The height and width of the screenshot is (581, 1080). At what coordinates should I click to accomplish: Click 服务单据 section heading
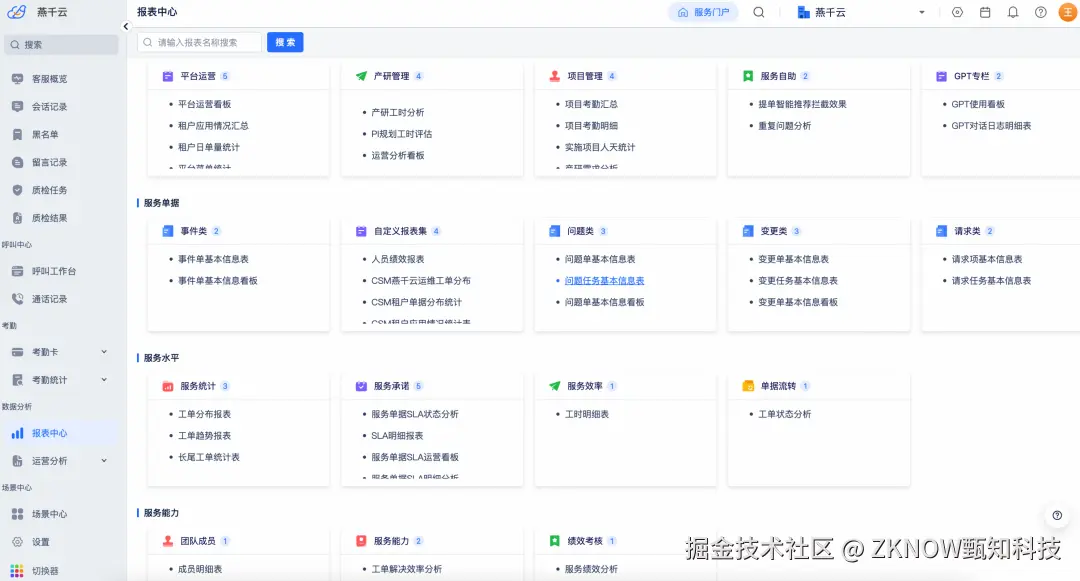pyautogui.click(x=161, y=203)
